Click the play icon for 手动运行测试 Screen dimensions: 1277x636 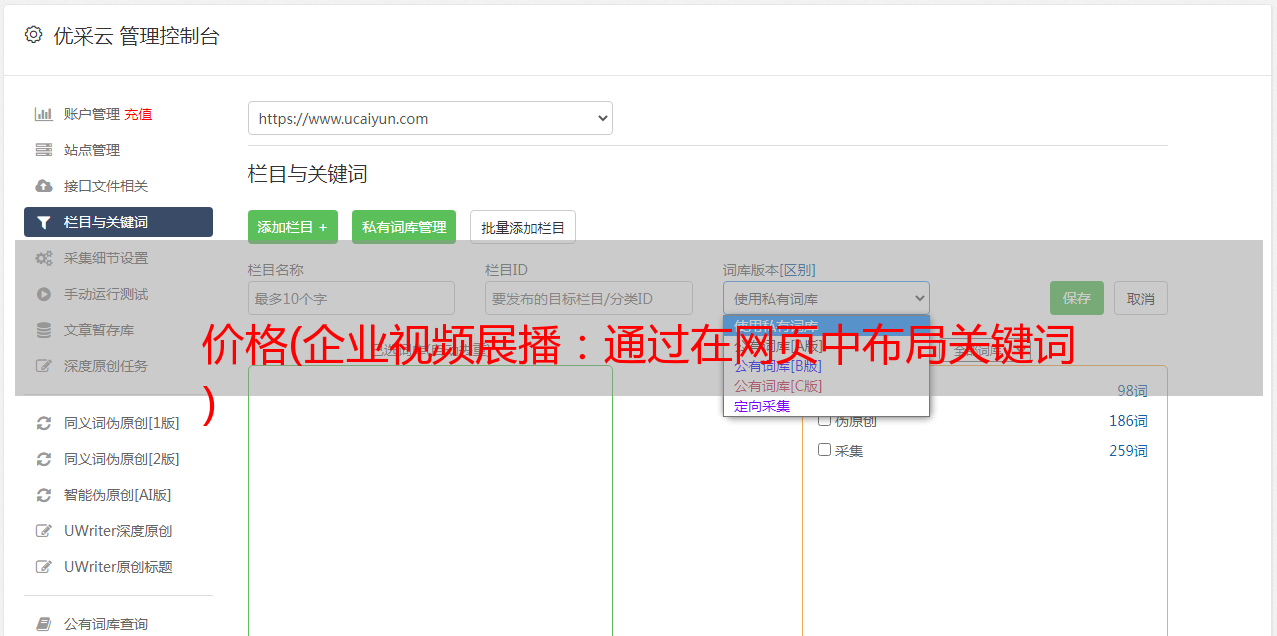44,294
